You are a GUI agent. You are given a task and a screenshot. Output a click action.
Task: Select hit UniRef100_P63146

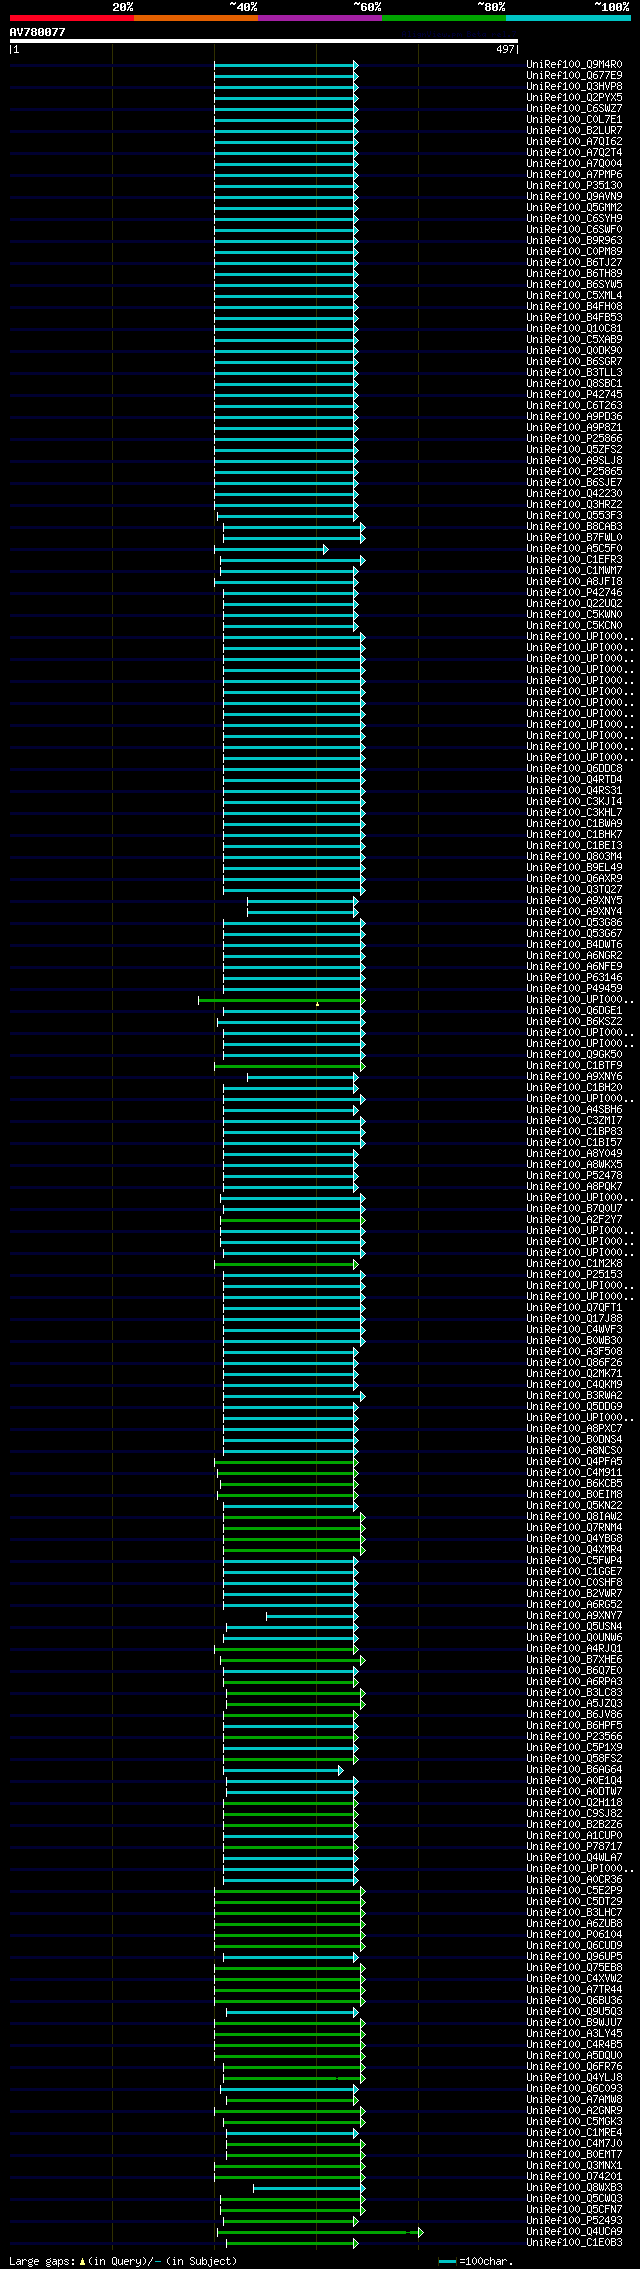tap(574, 978)
